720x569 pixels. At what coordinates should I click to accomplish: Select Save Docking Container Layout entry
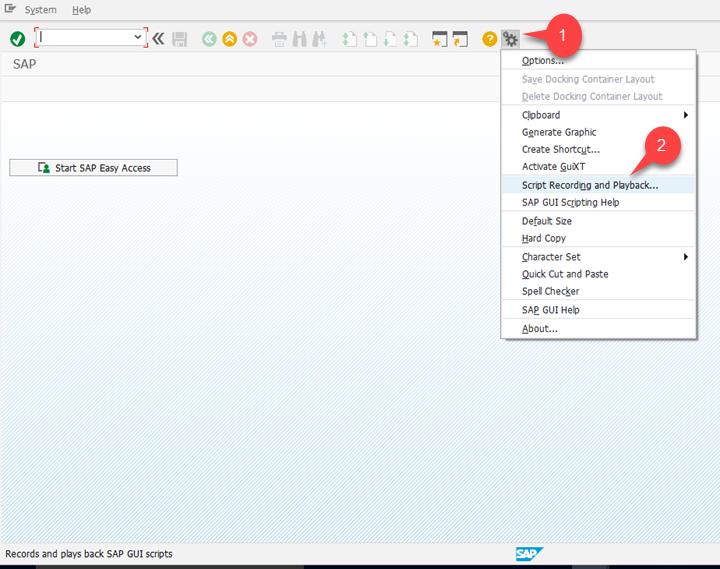(598, 79)
